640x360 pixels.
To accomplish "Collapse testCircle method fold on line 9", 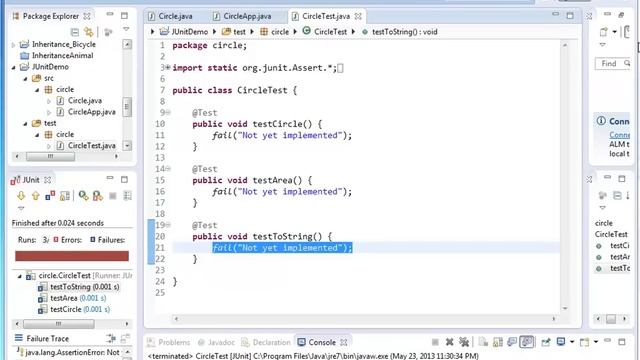I will click(x=168, y=113).
